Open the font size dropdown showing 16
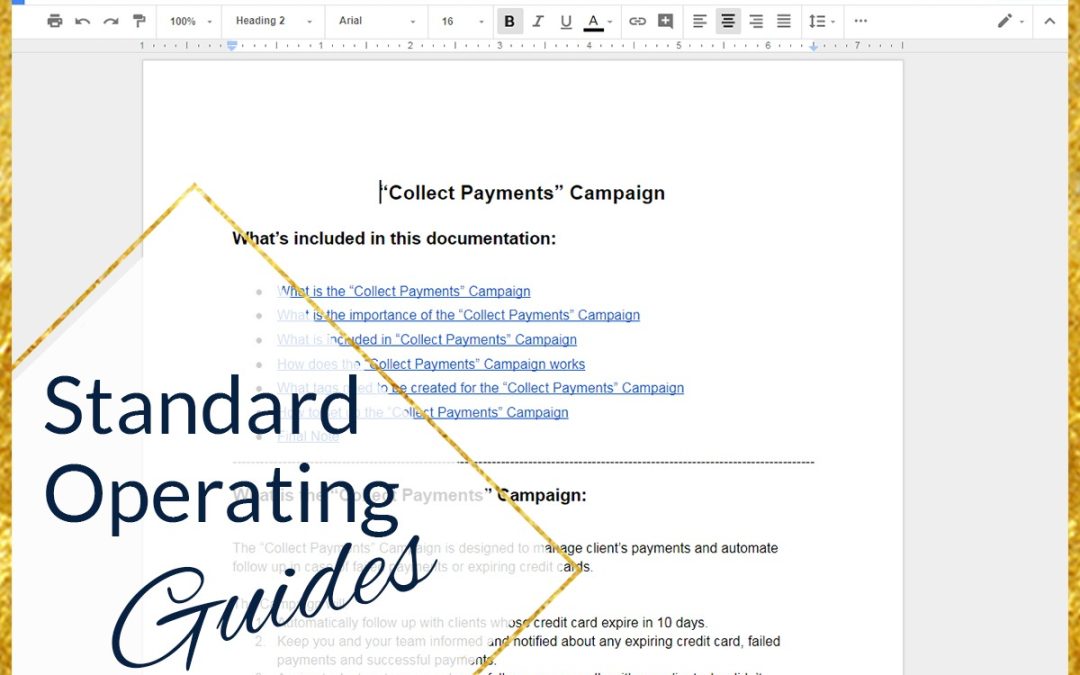Screen dimensions: 1080x675 pyautogui.click(x=462, y=21)
